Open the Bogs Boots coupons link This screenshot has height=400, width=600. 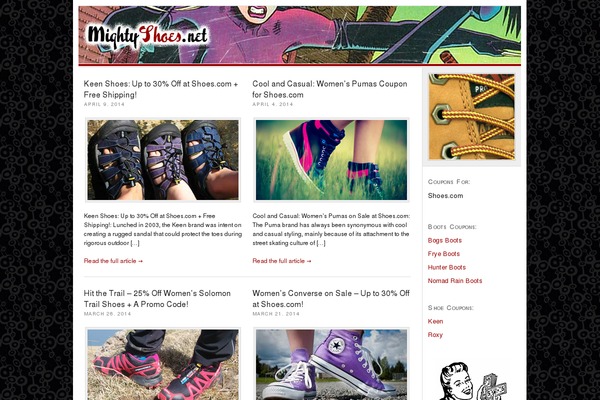pyautogui.click(x=445, y=240)
